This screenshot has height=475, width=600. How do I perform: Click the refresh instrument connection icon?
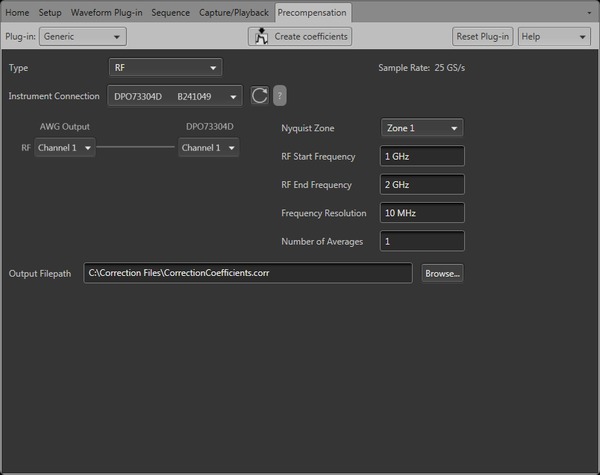click(259, 96)
